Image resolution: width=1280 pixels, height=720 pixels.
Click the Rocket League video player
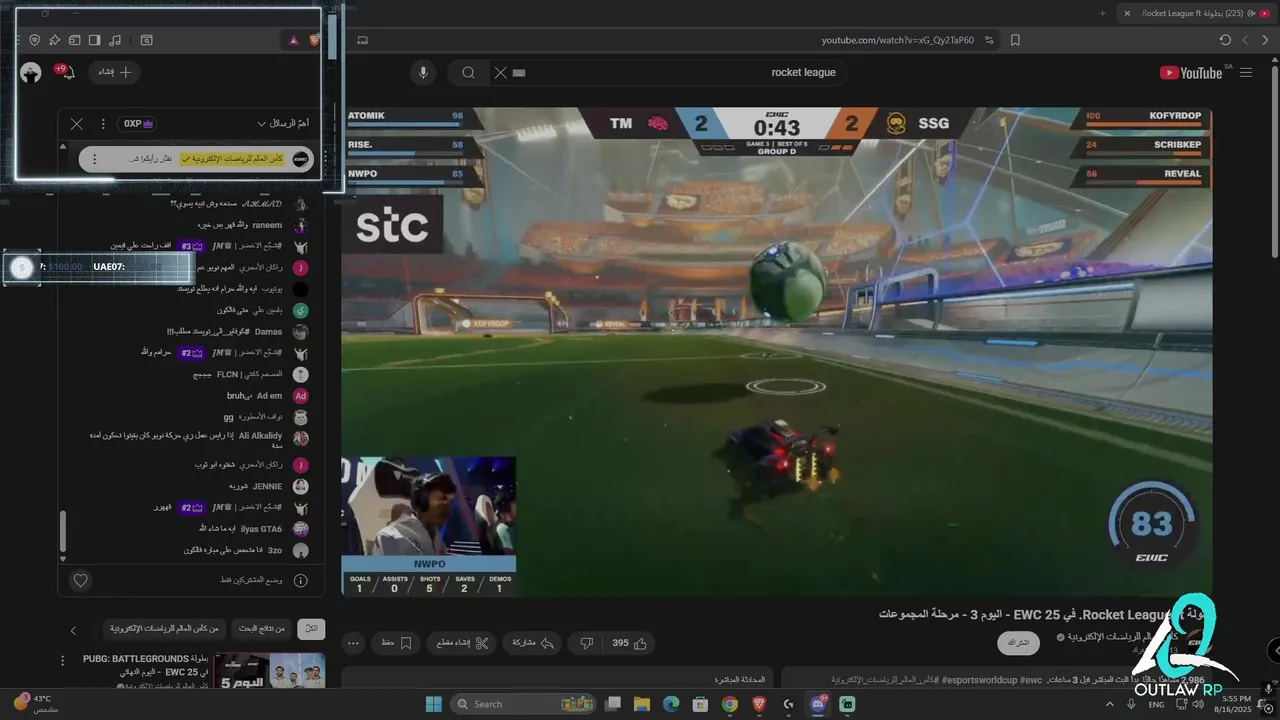(776, 352)
